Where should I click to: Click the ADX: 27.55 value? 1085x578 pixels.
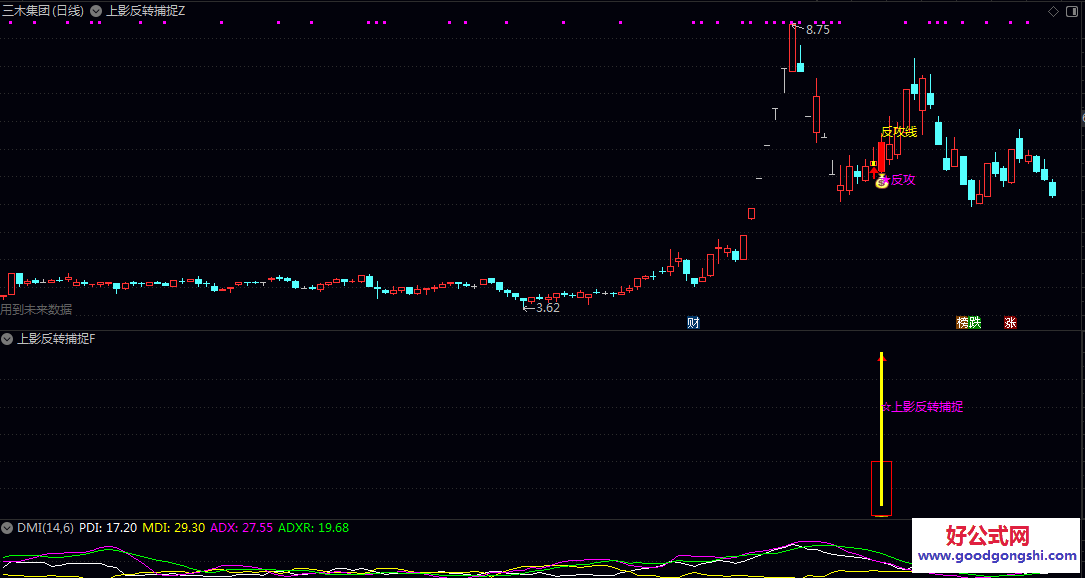click(241, 527)
